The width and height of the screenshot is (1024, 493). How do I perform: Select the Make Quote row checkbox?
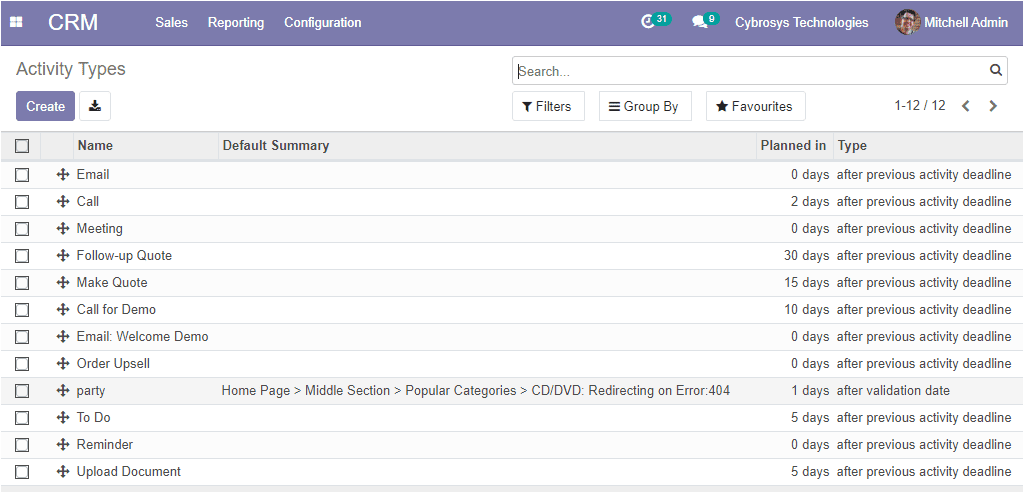pyautogui.click(x=22, y=283)
